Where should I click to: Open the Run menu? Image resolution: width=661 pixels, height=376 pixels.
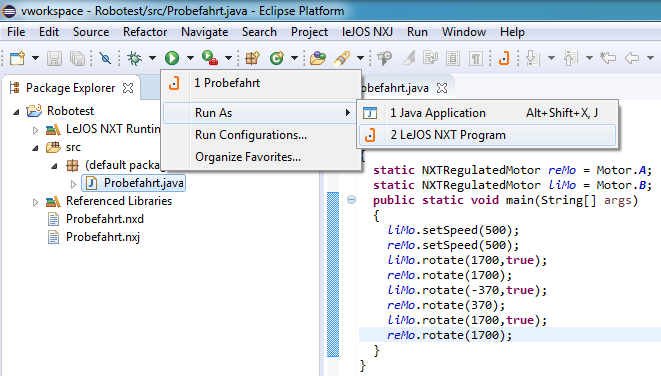point(417,32)
